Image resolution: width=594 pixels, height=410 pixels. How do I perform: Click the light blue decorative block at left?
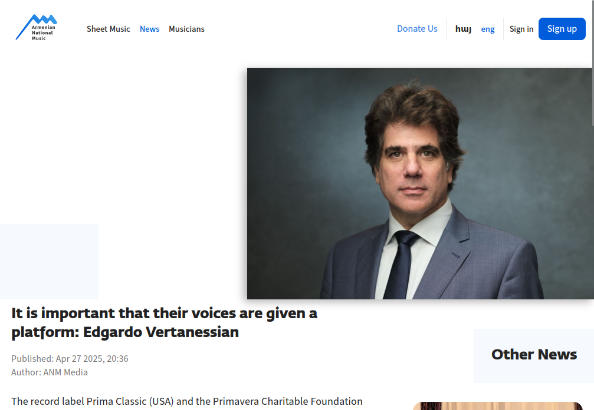point(49,261)
